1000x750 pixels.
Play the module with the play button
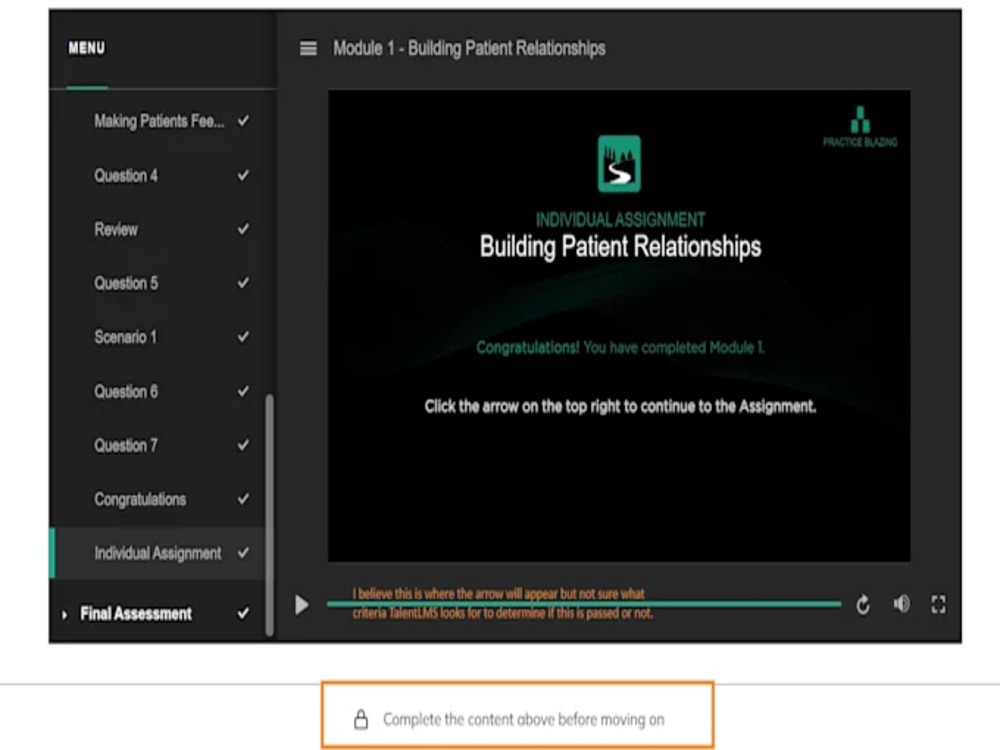(x=302, y=605)
